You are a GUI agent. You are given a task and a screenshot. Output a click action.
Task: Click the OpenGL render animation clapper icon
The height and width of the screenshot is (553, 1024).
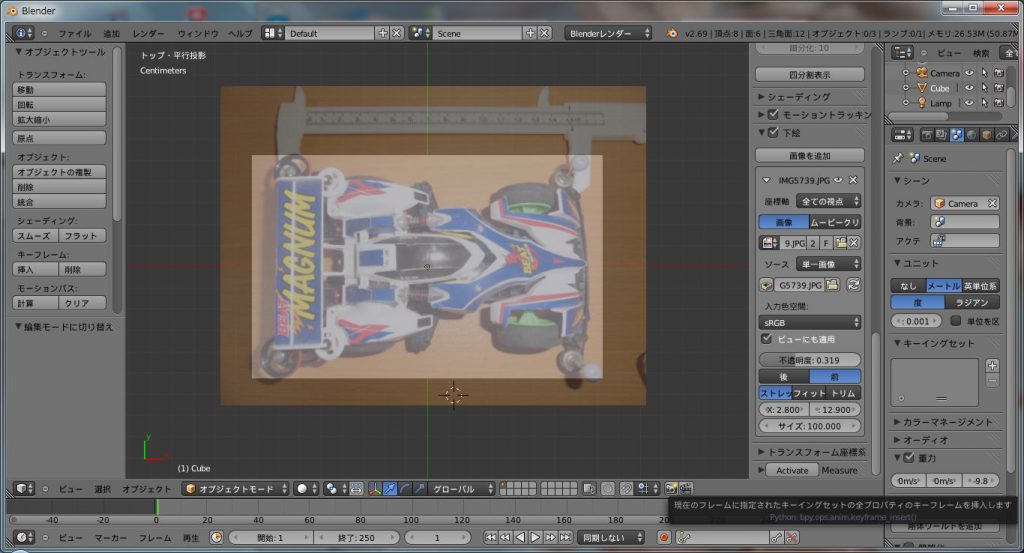[685, 488]
